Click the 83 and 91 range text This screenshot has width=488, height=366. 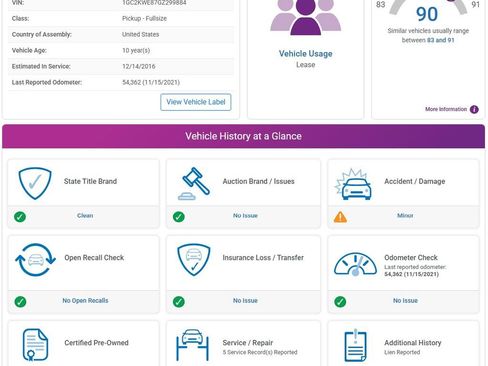click(441, 40)
